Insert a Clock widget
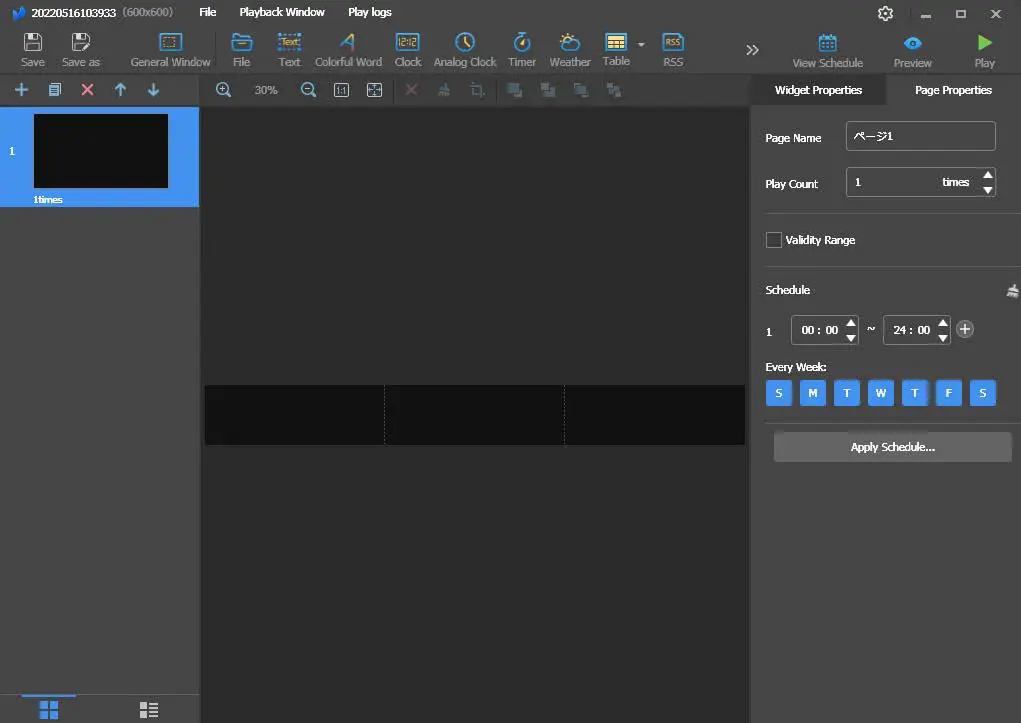The image size is (1021, 723). pos(407,47)
